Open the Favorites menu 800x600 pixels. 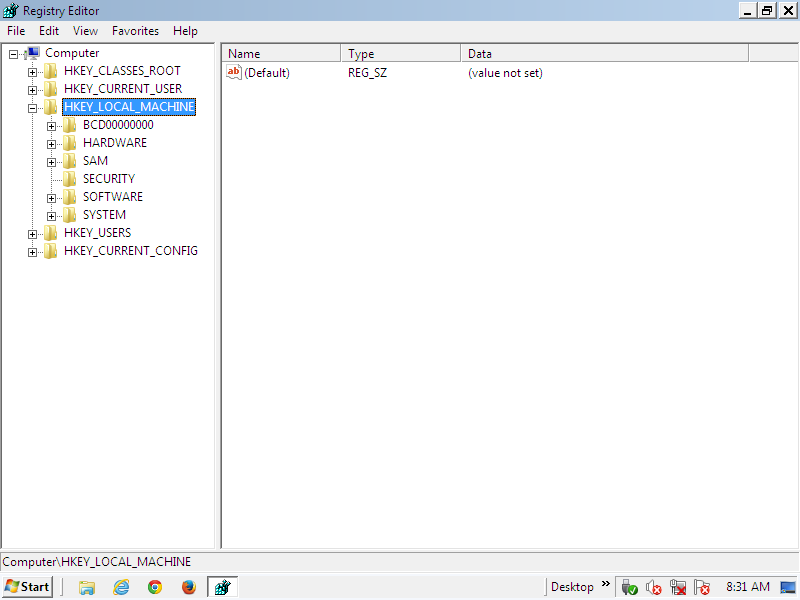(135, 31)
